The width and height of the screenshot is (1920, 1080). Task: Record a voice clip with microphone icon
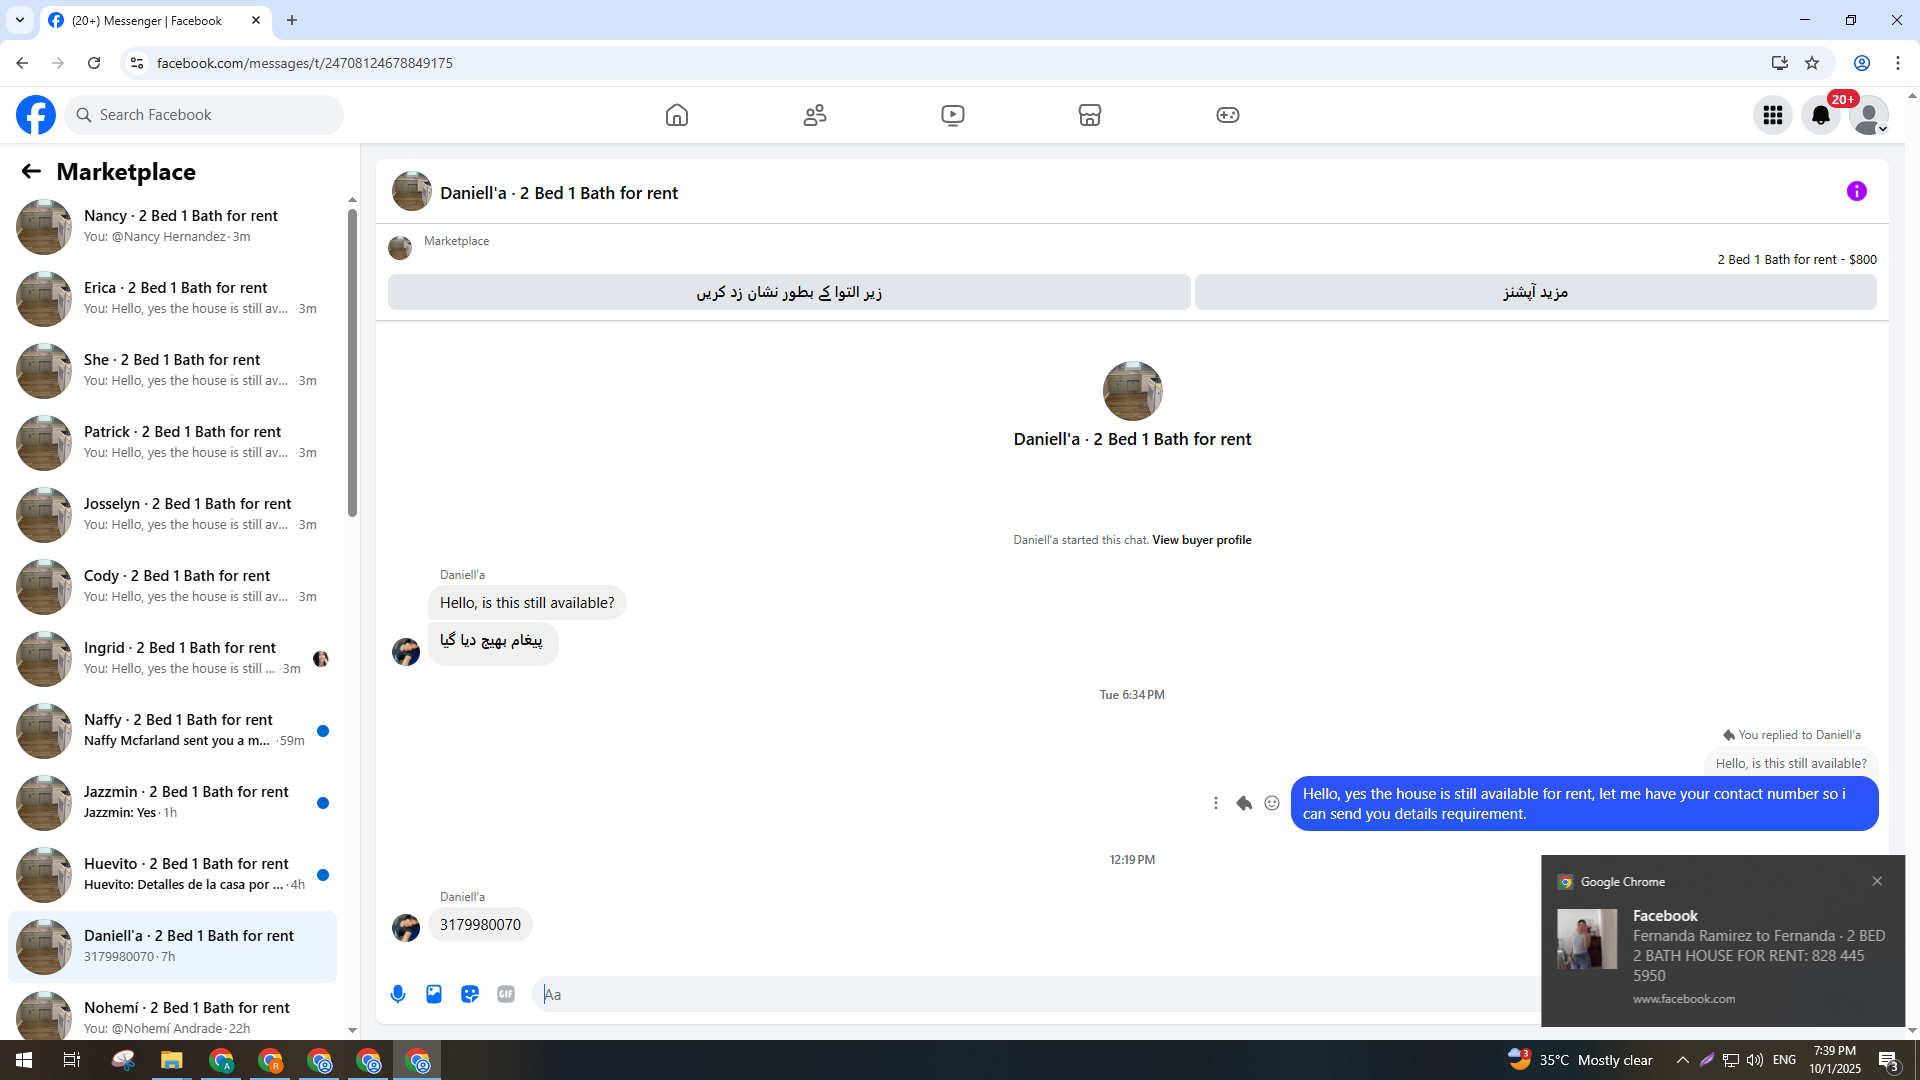(398, 994)
